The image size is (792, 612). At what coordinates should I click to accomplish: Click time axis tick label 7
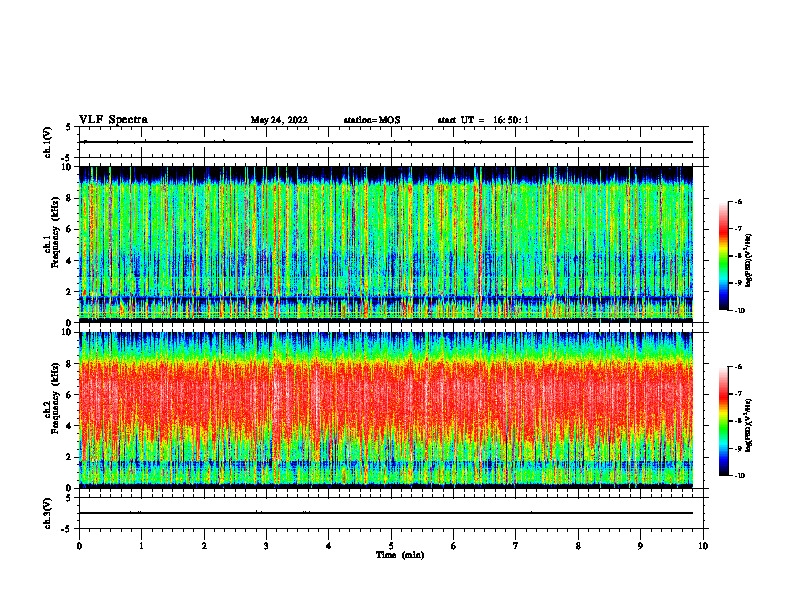516,546
